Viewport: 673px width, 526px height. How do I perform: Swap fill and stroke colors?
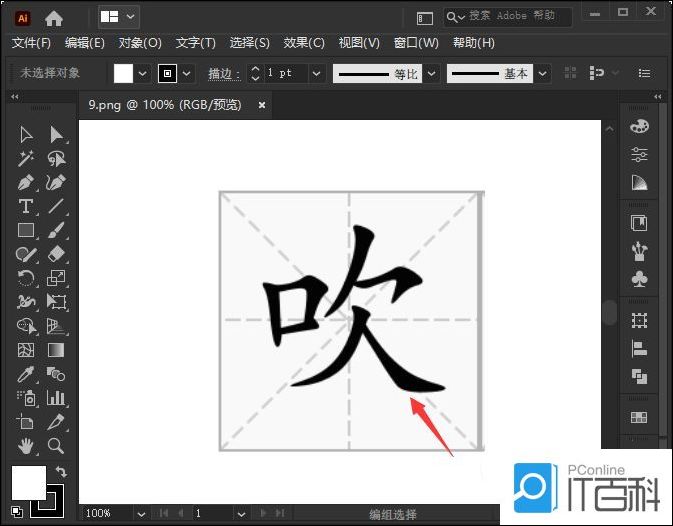coord(61,472)
